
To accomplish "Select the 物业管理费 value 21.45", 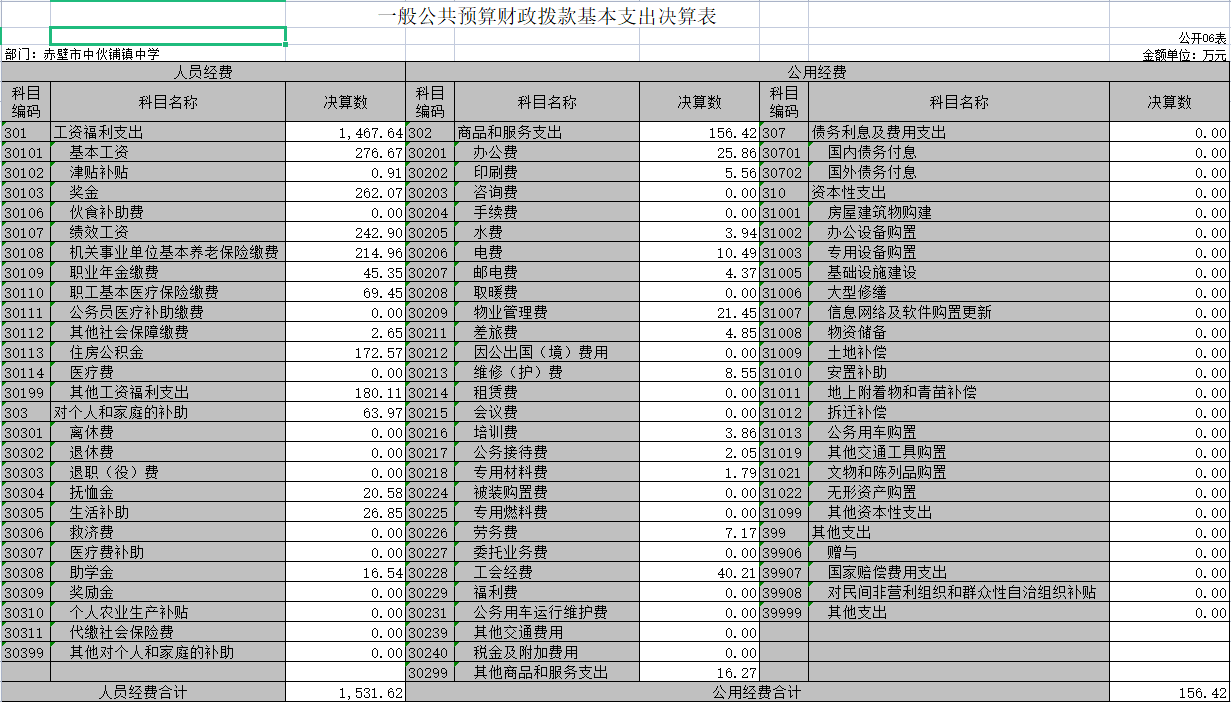I will pos(700,312).
